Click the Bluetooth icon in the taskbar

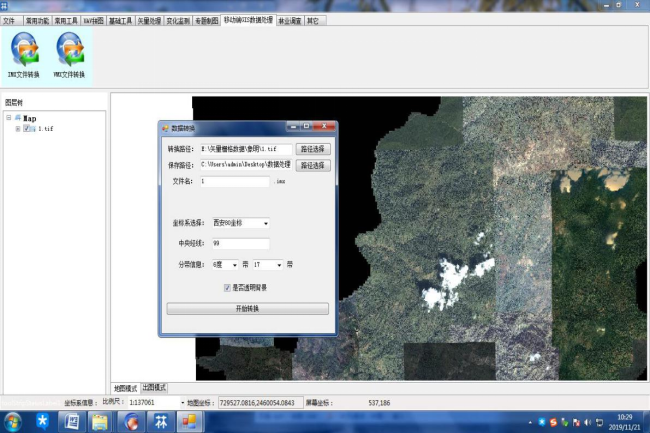(43, 421)
